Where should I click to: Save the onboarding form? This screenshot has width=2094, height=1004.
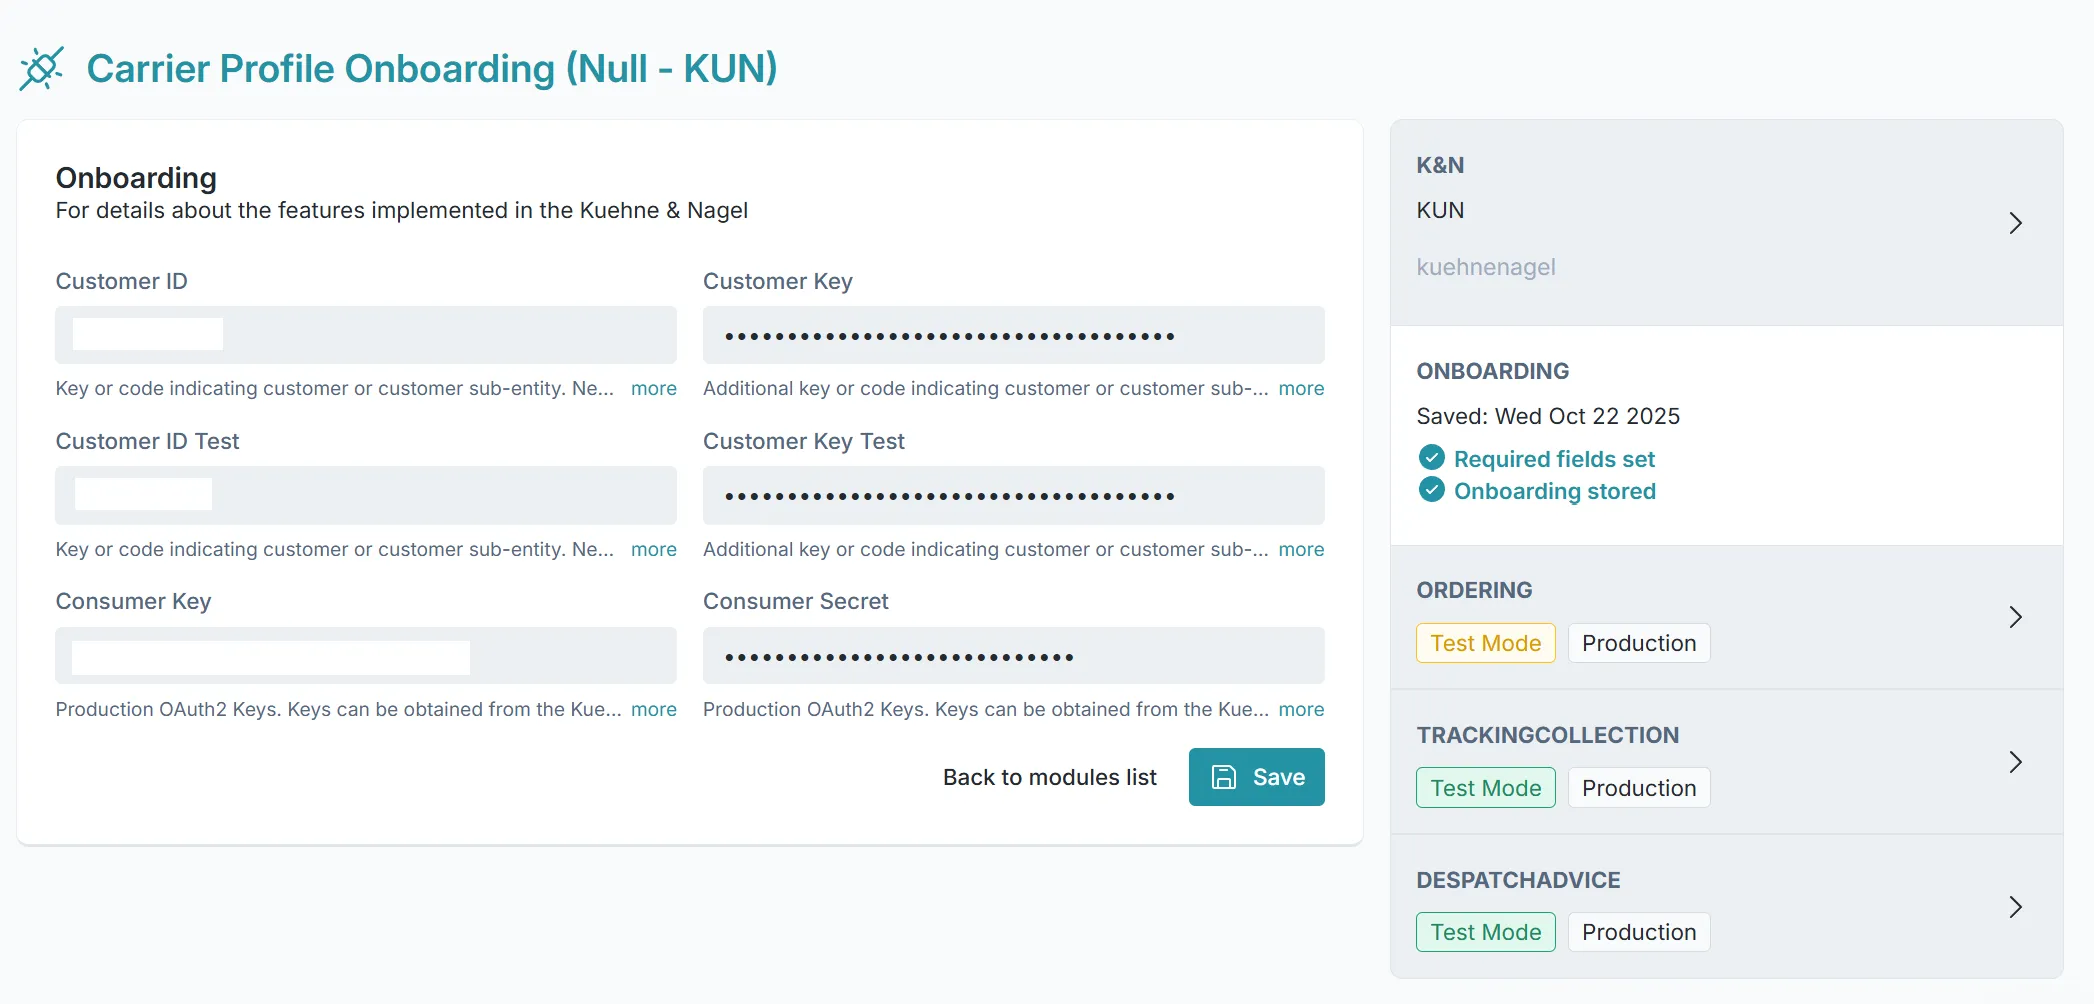[1256, 777]
